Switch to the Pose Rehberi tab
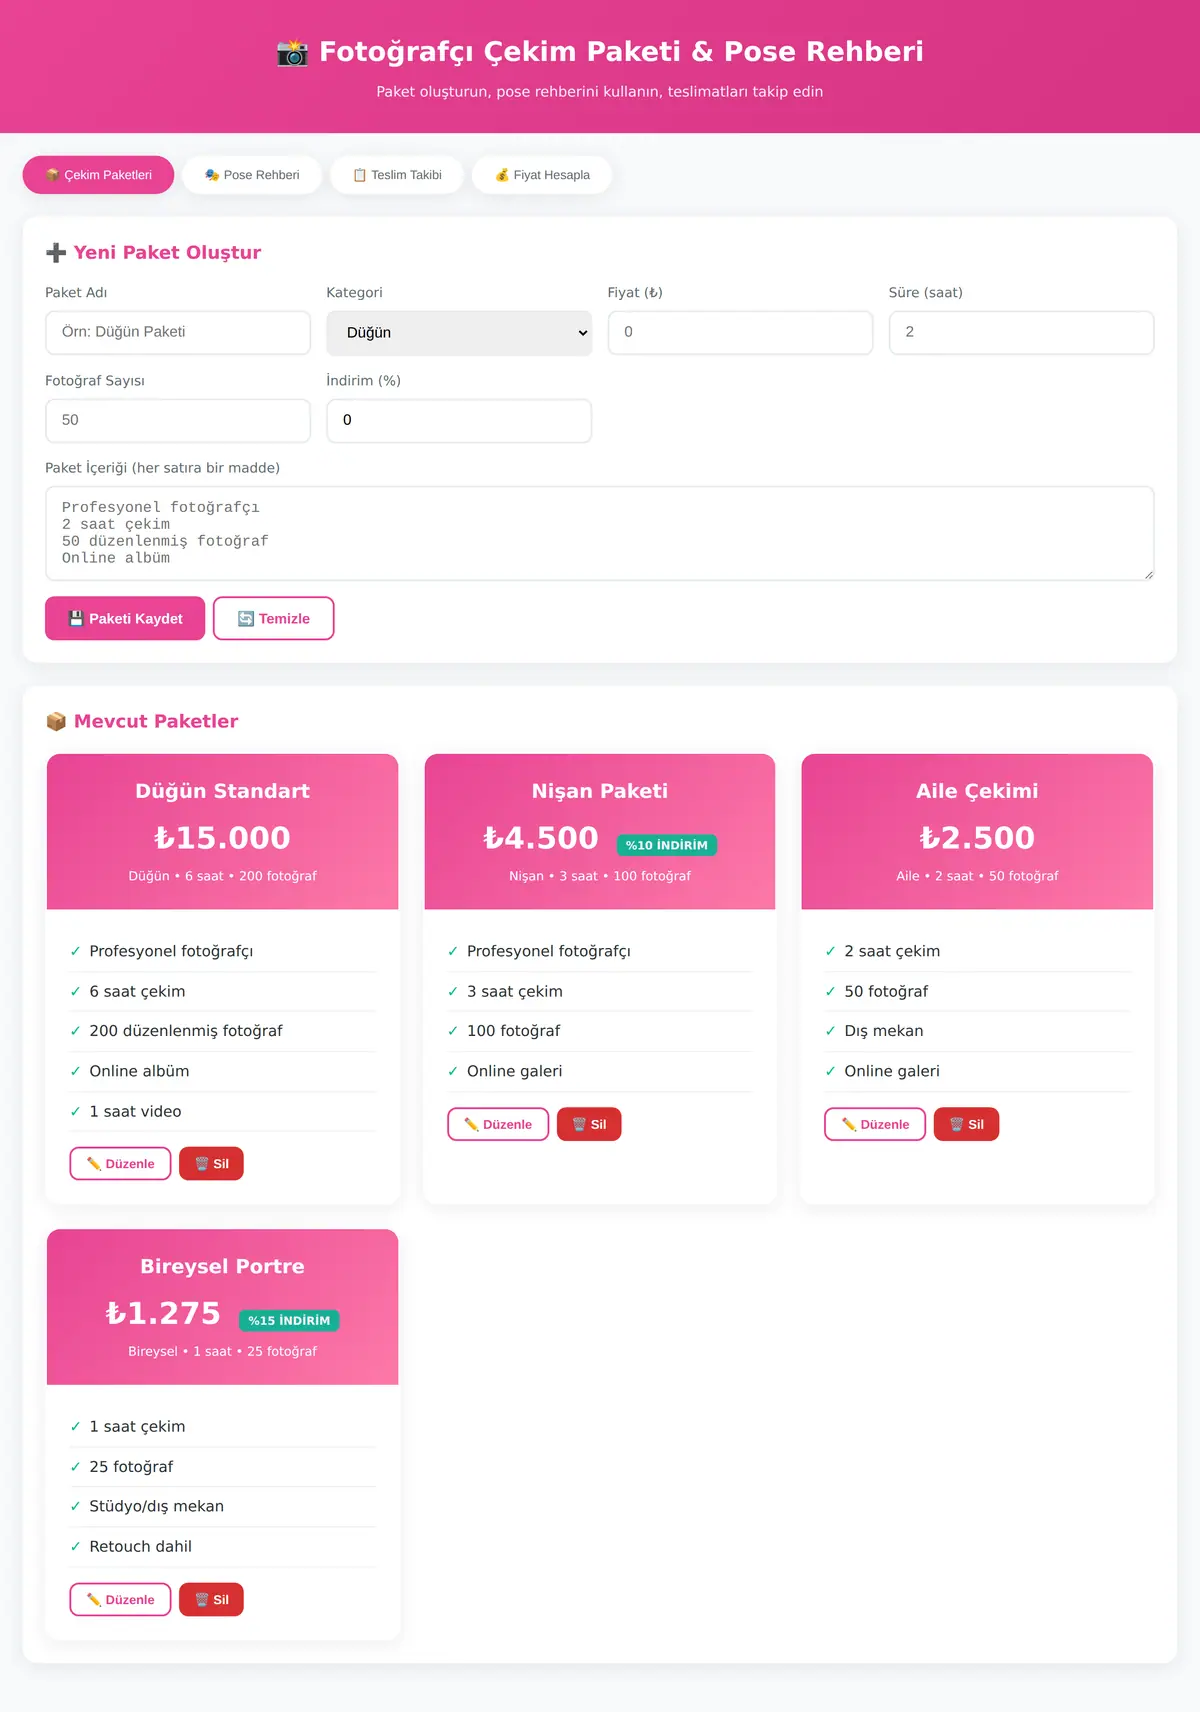The width and height of the screenshot is (1200, 1712). tap(252, 175)
